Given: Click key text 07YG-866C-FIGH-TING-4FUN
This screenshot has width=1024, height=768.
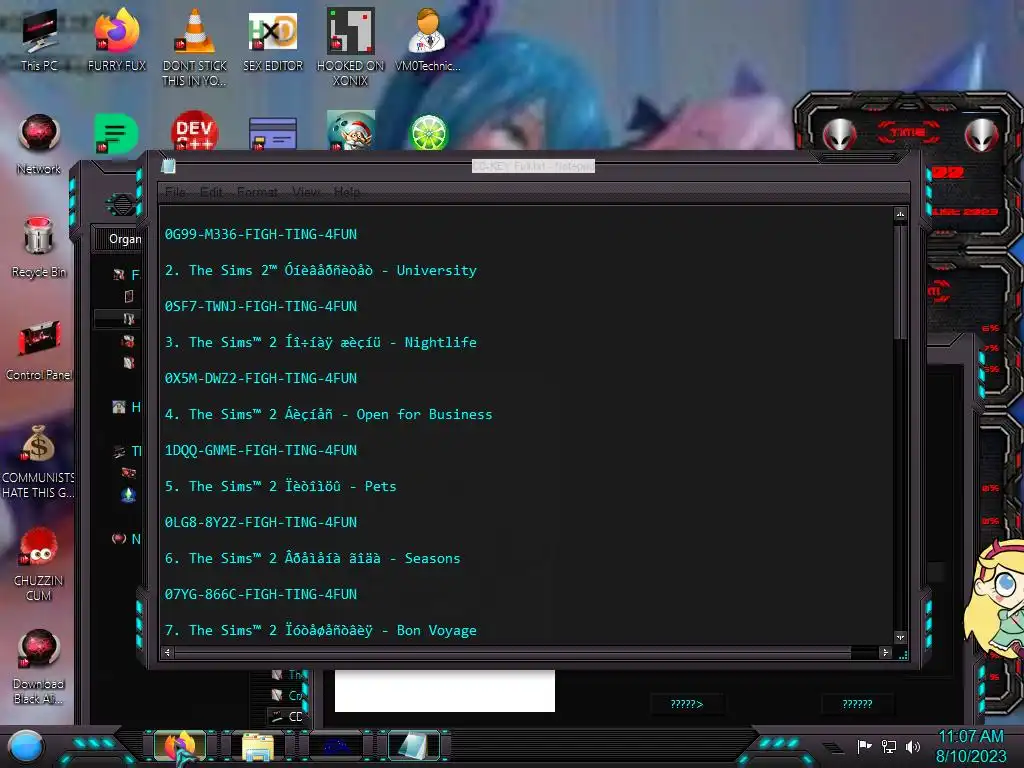Looking at the screenshot, I should point(261,594).
